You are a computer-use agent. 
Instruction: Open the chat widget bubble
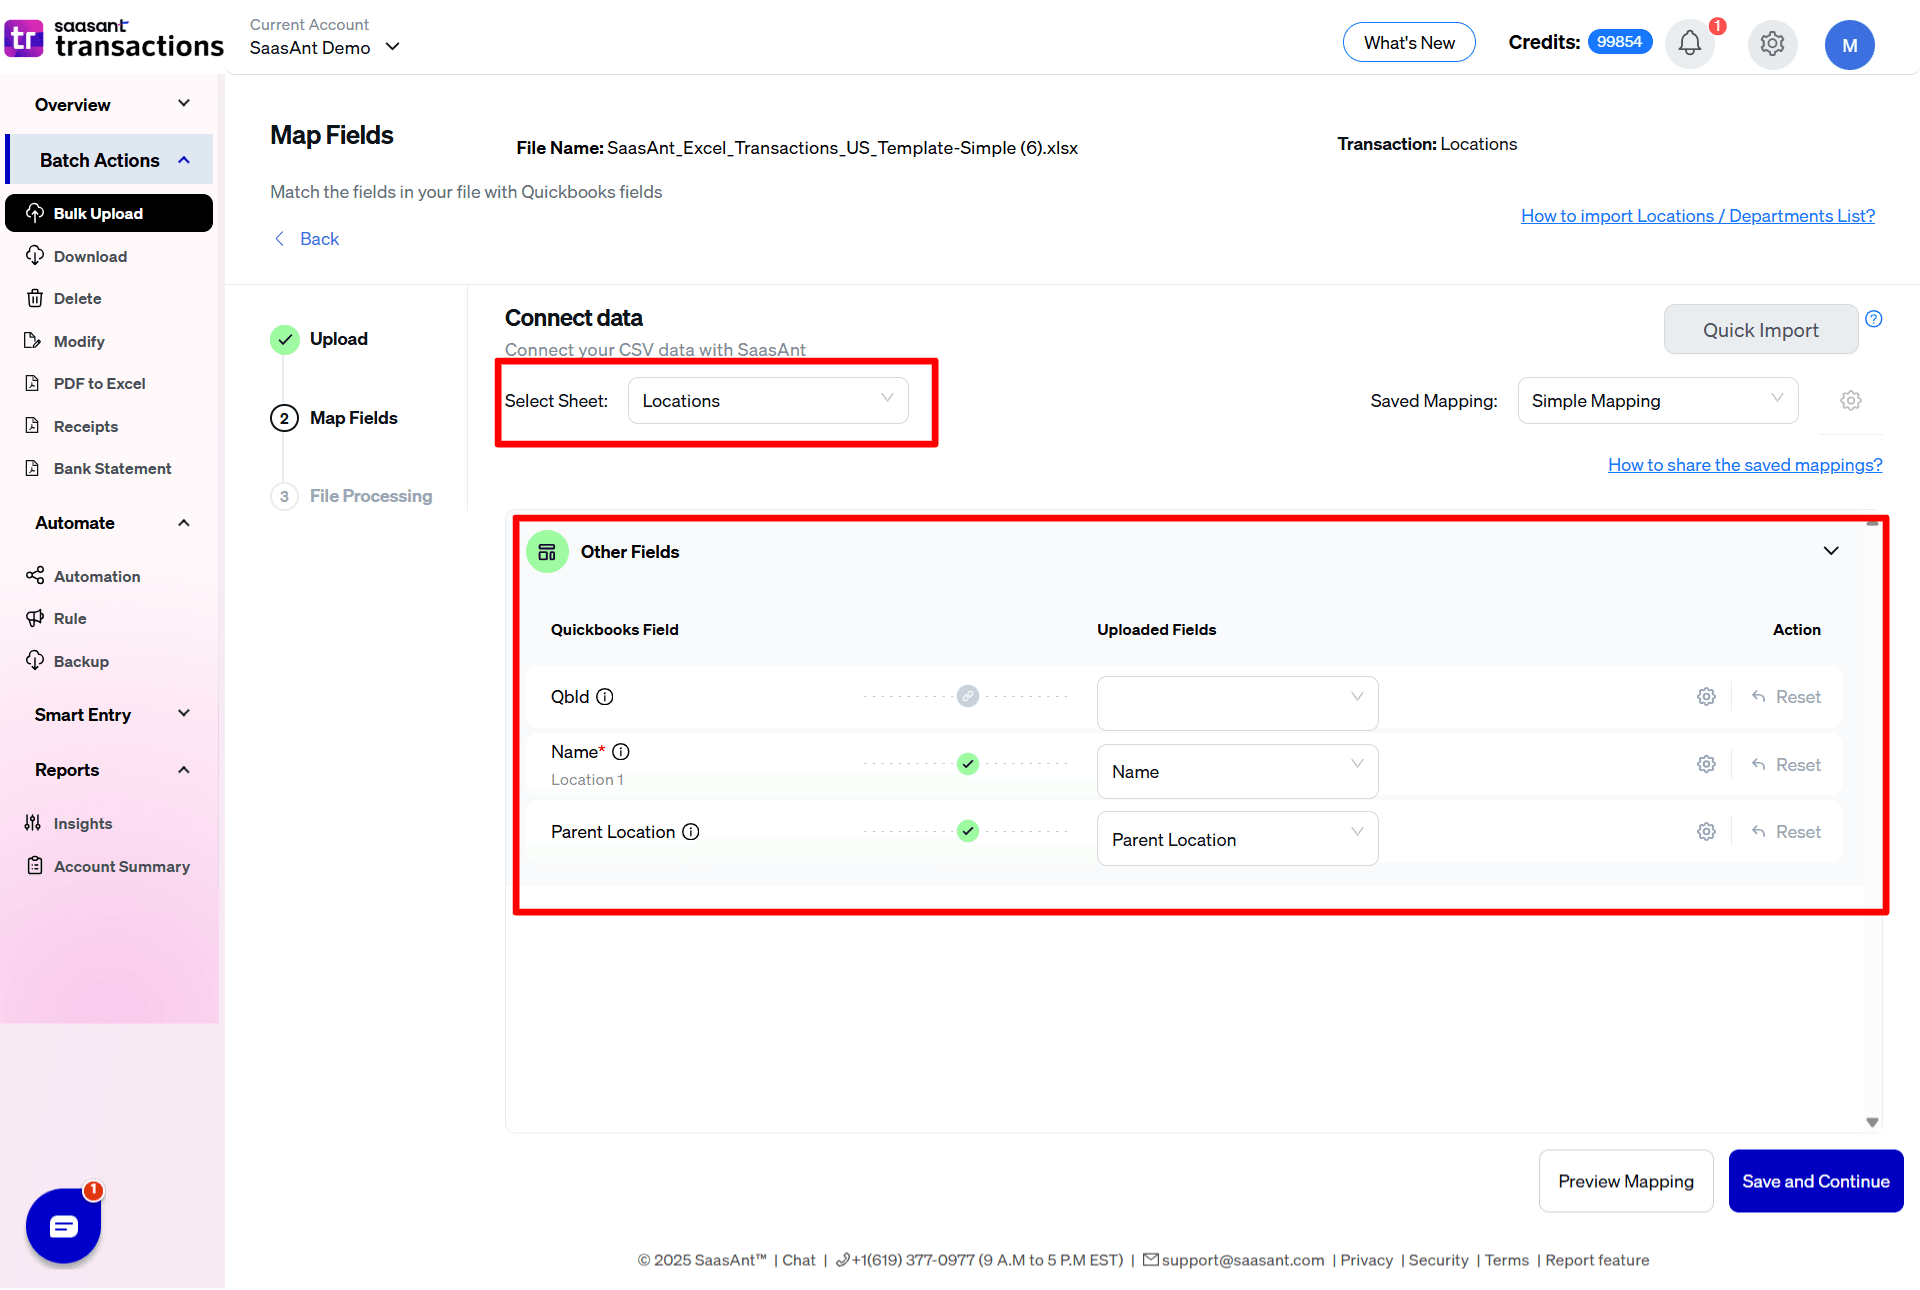(x=64, y=1225)
